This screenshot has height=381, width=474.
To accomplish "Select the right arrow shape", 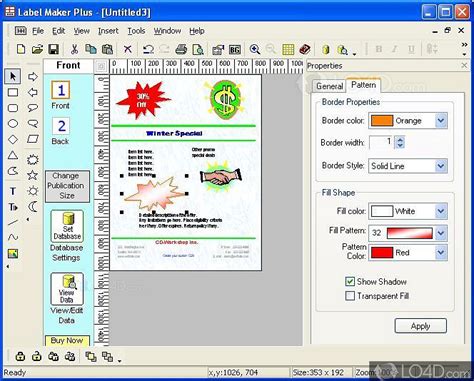I will tap(33, 77).
